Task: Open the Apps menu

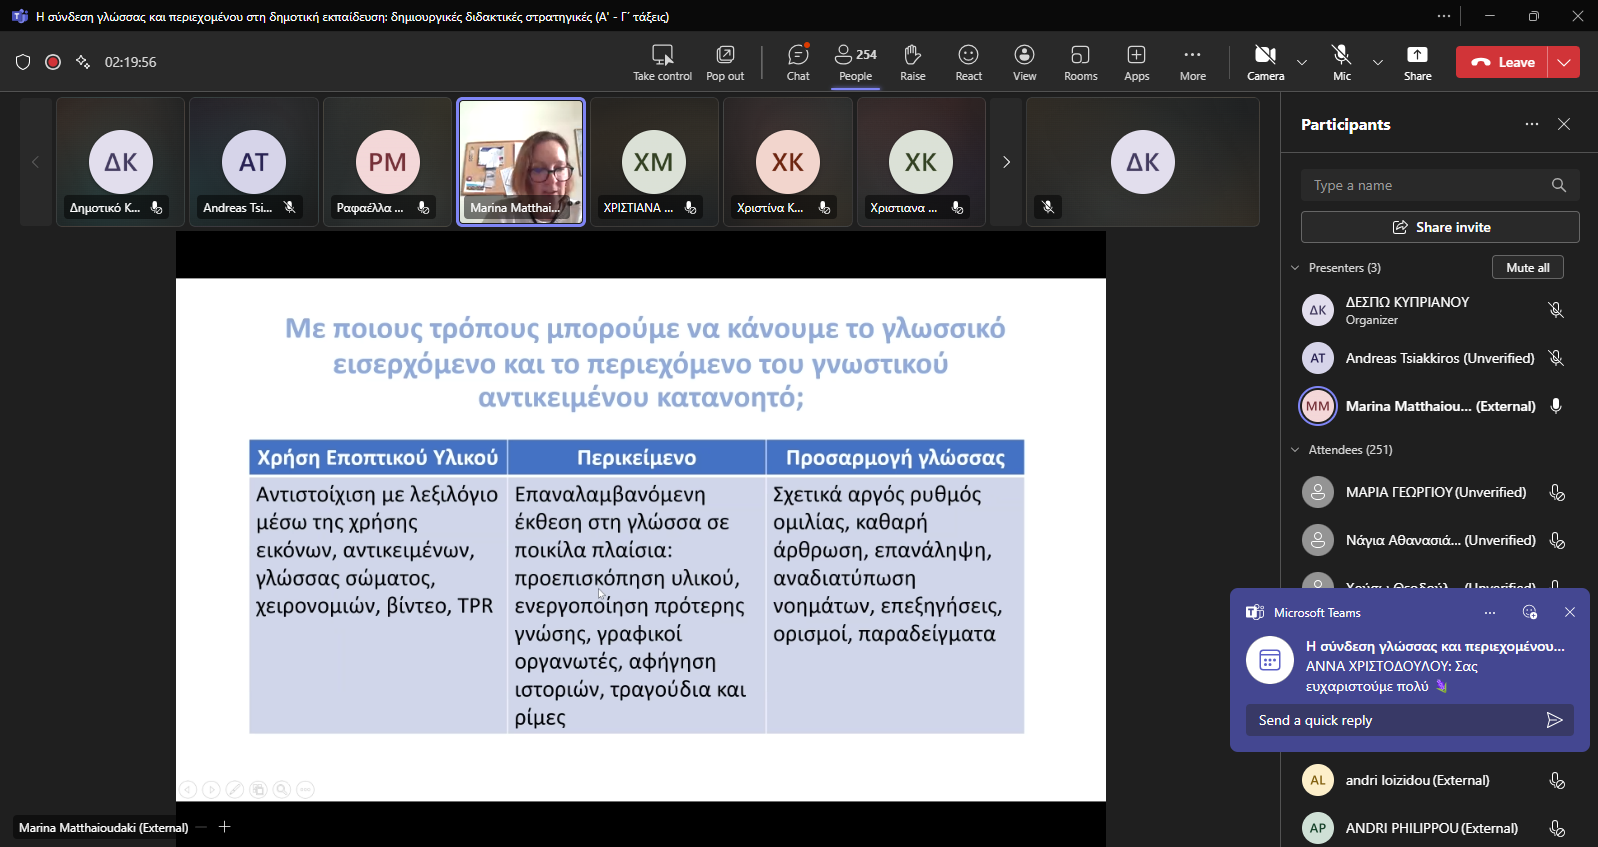Action: pyautogui.click(x=1136, y=62)
